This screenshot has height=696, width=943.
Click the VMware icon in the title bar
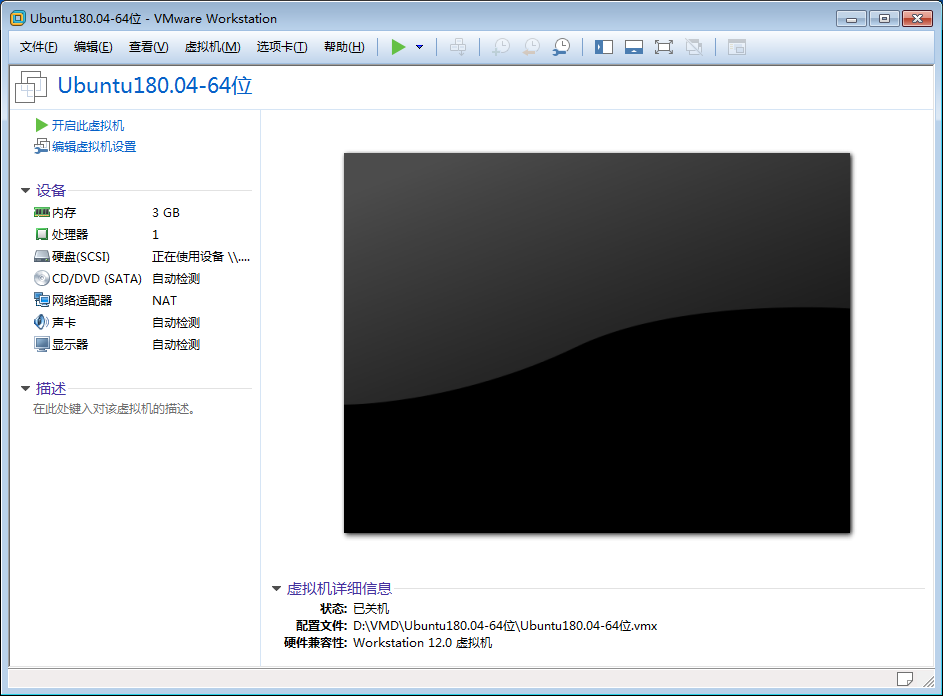point(18,18)
